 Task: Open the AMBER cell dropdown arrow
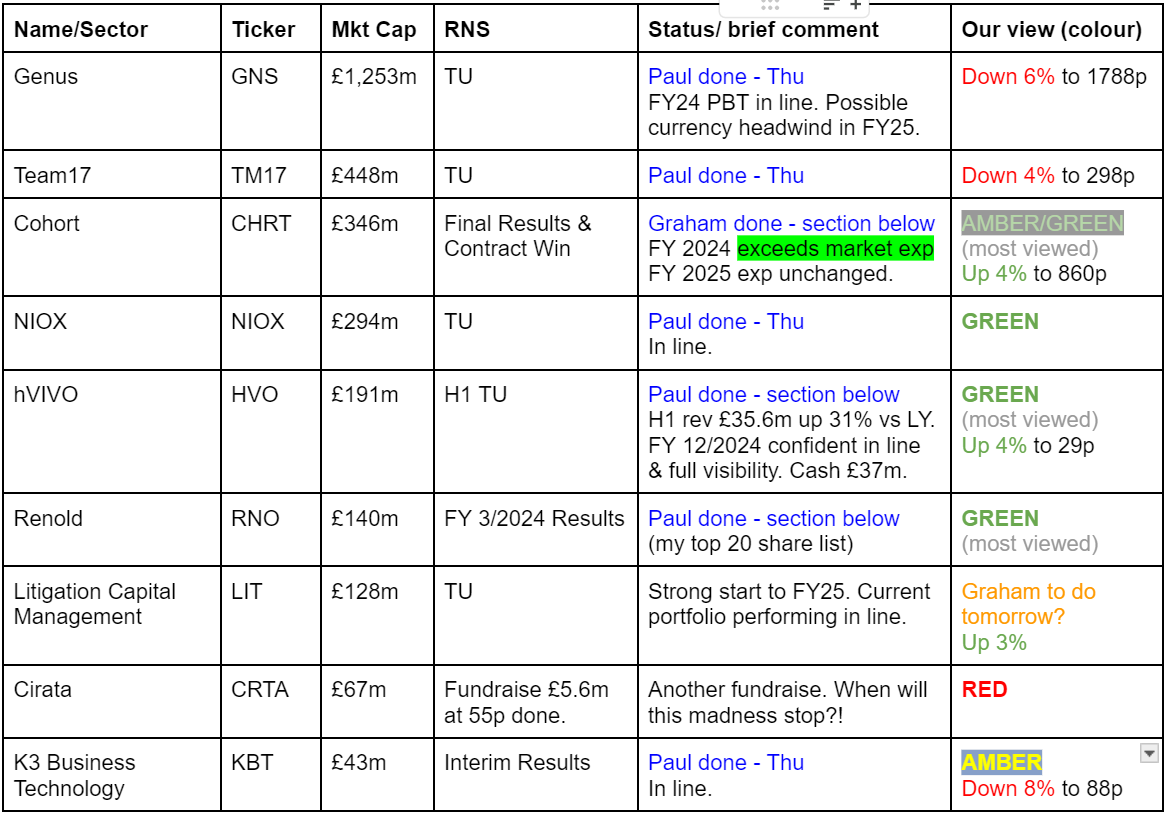pyautogui.click(x=1149, y=754)
